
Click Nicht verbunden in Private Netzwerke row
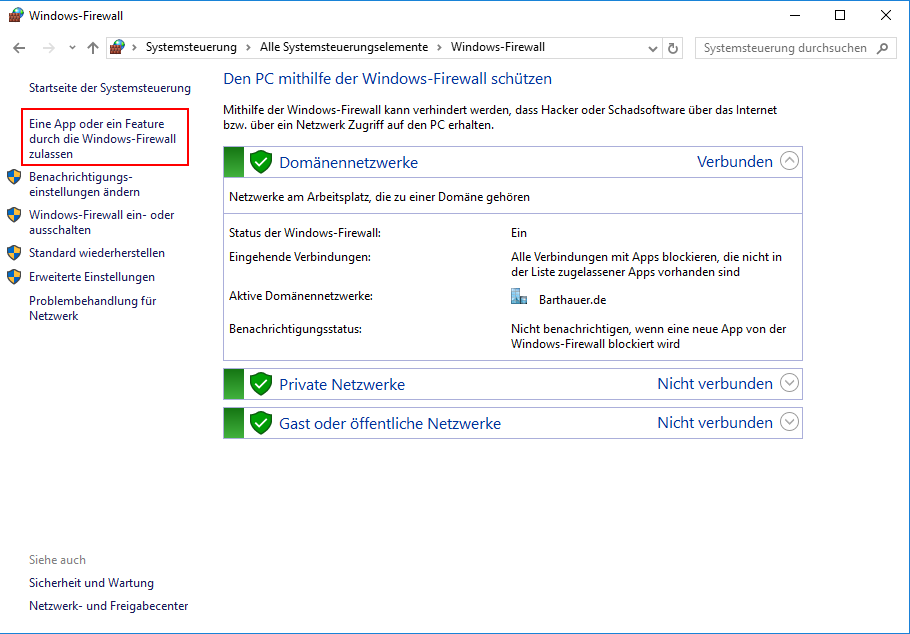(x=715, y=383)
